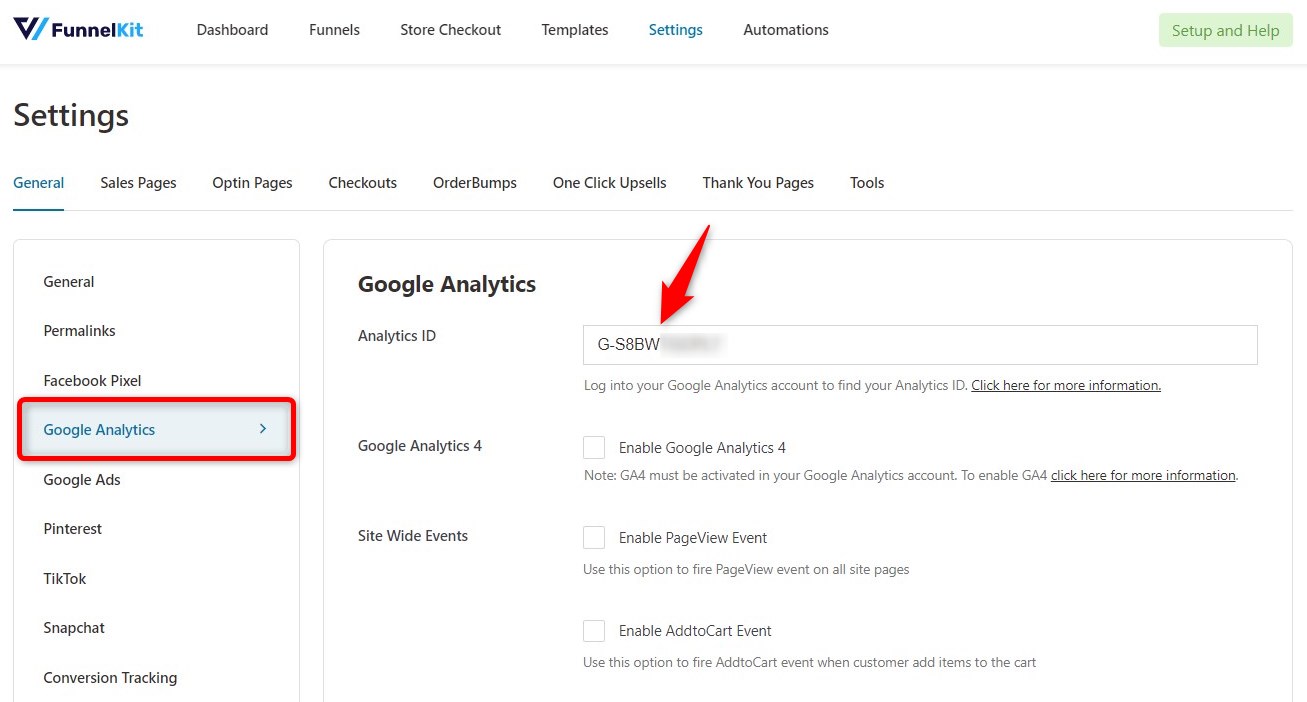Open the Checkouts tab
This screenshot has width=1307, height=702.
362,183
